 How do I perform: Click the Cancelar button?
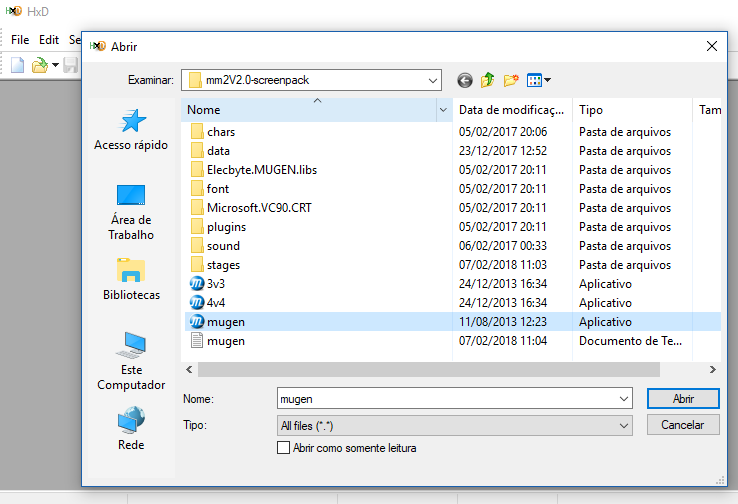pyautogui.click(x=683, y=425)
